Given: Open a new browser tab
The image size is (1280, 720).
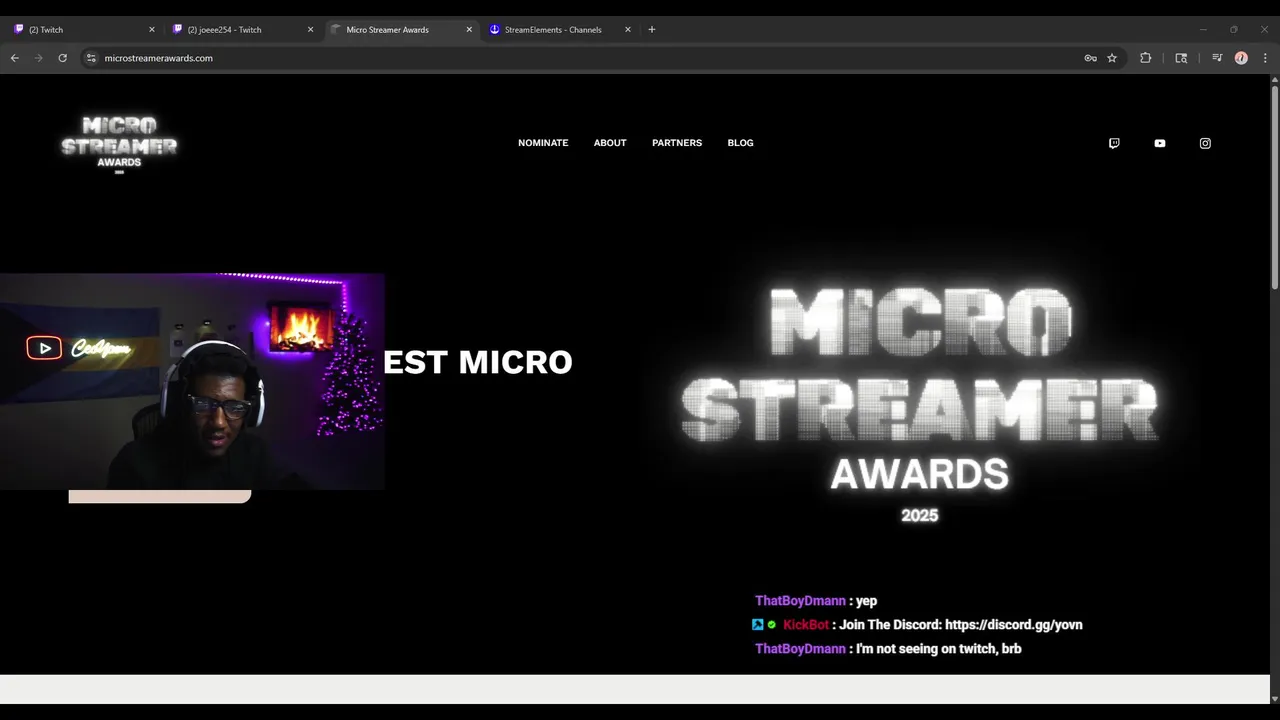Looking at the screenshot, I should [652, 30].
